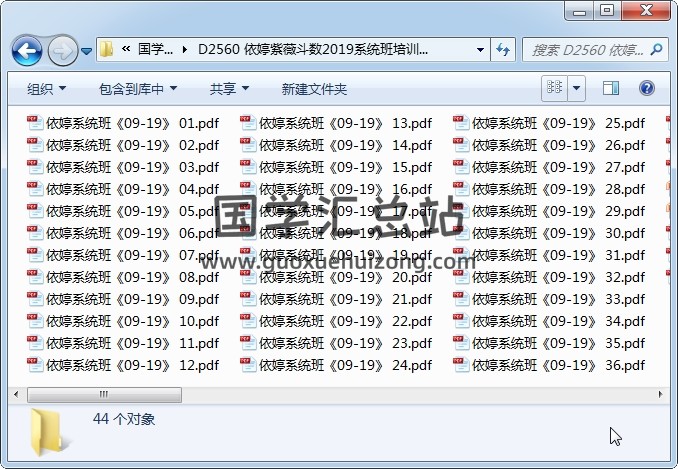Open the help question mark icon
This screenshot has width=678, height=469.
click(x=646, y=88)
